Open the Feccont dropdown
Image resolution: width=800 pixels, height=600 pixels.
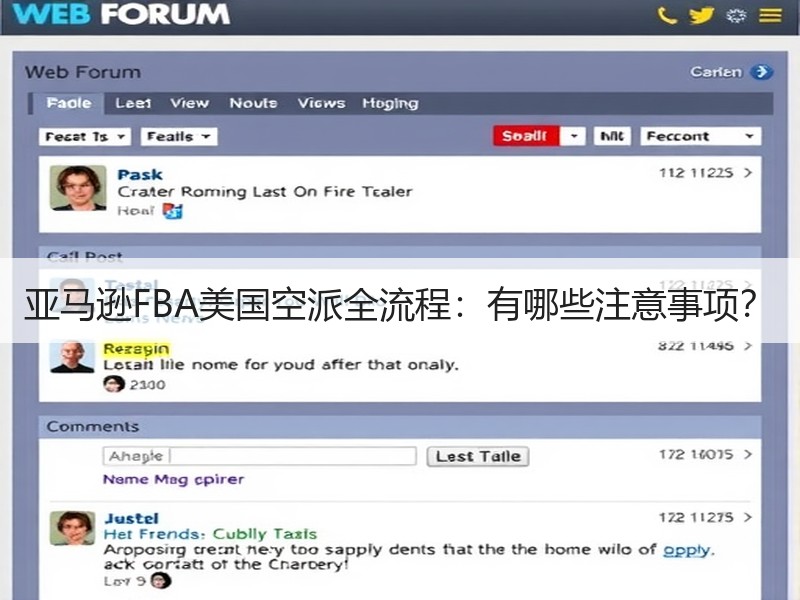point(701,136)
